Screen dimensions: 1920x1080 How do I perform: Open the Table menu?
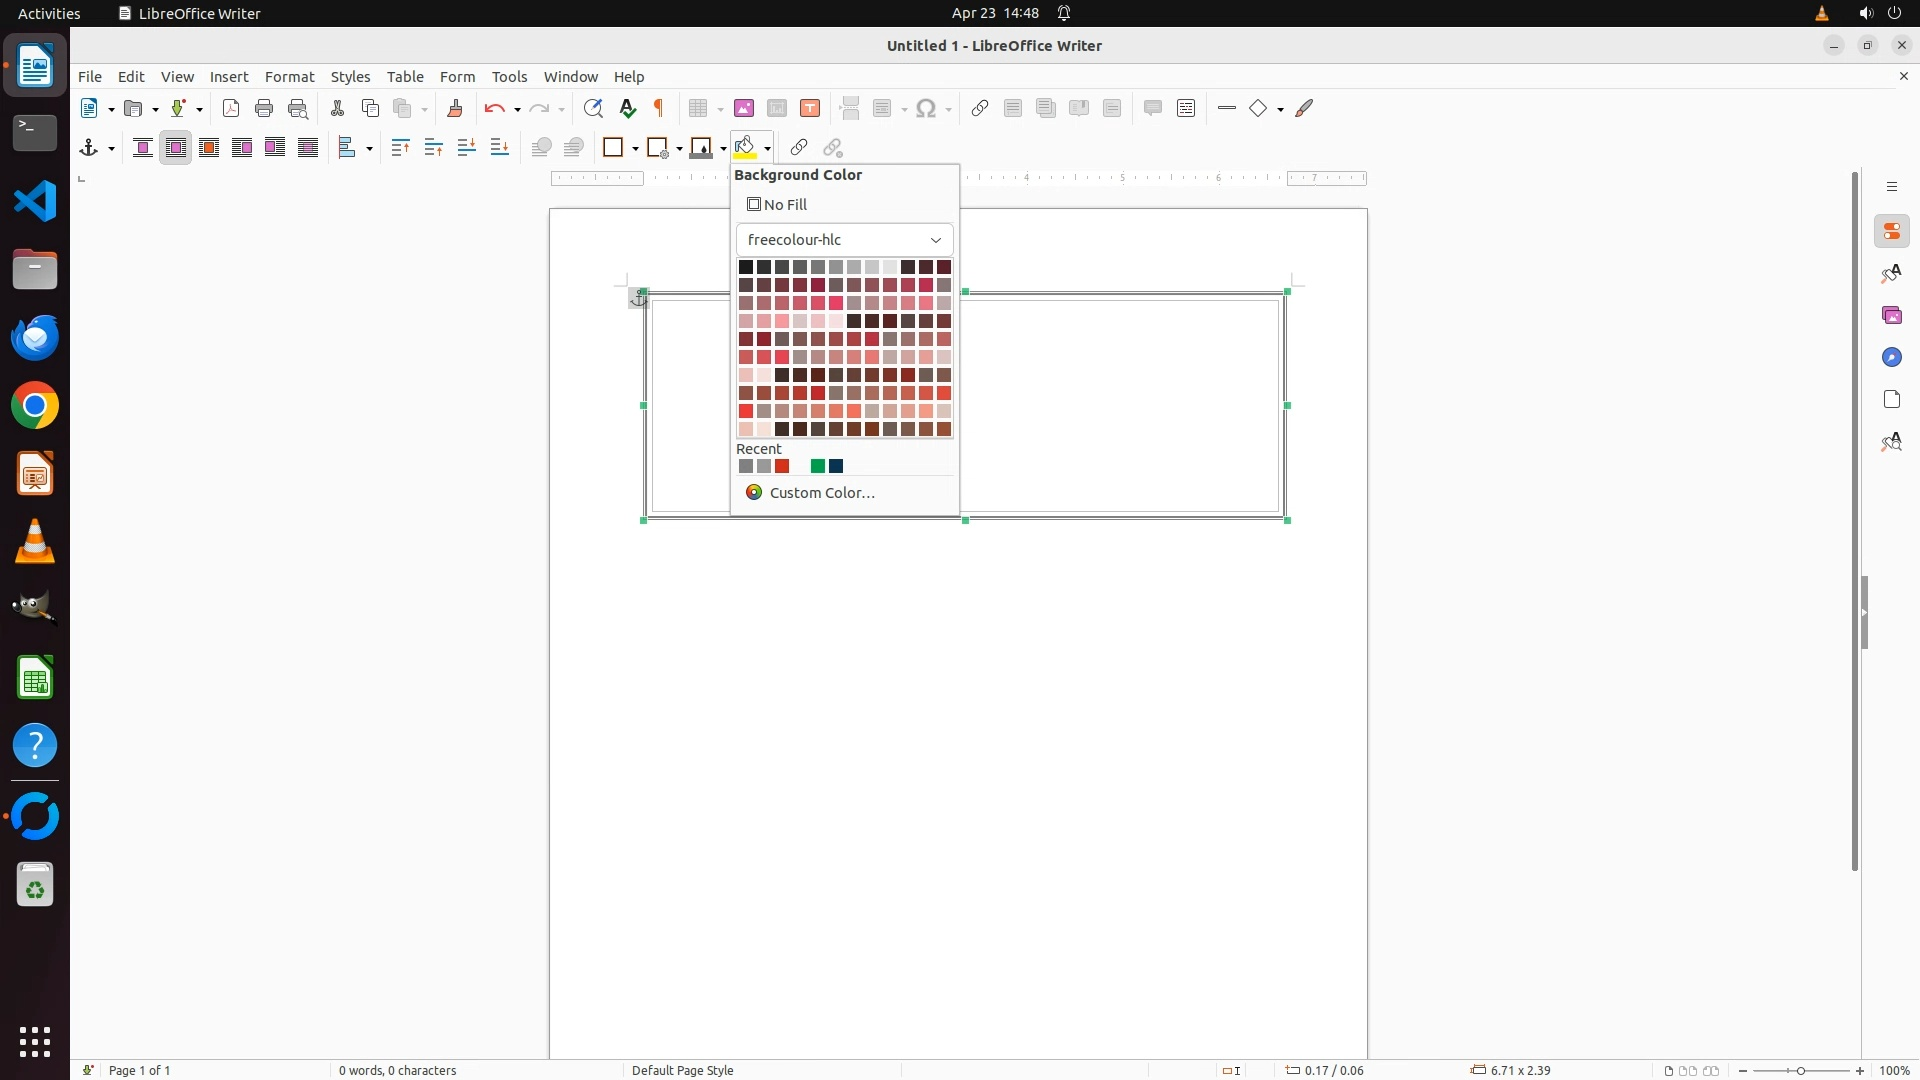pos(405,77)
